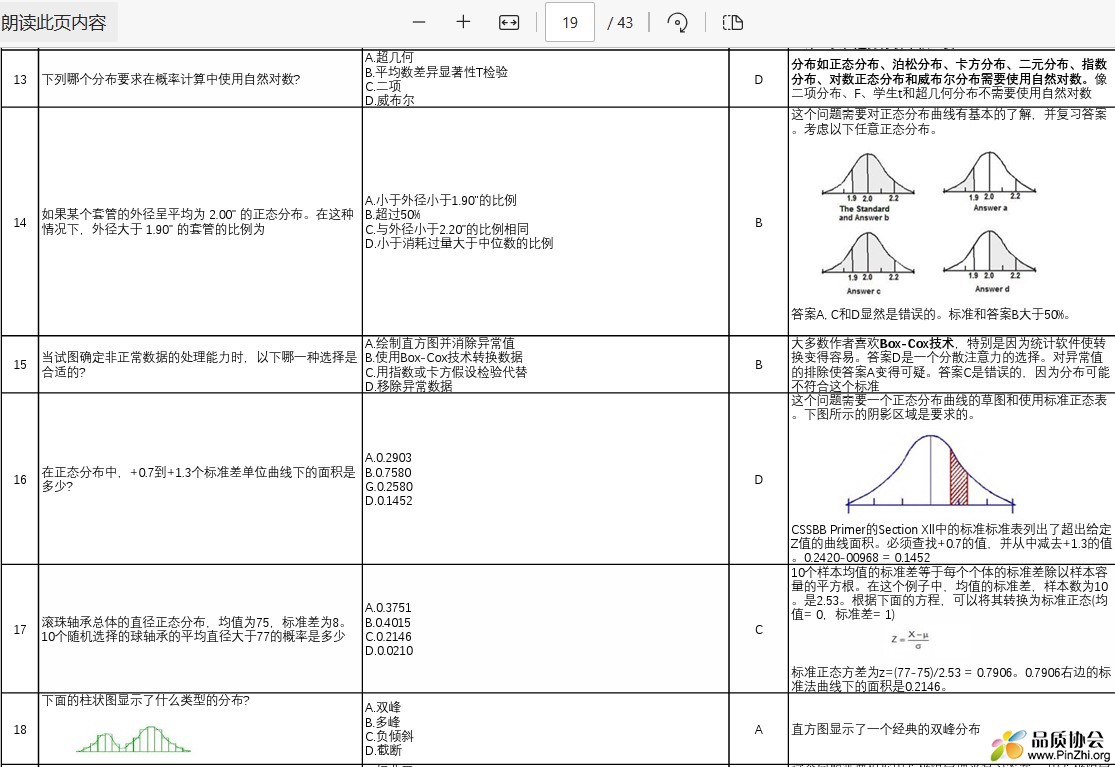This screenshot has width=1115, height=767.
Task: Click row number 15 cell
Action: click(x=20, y=365)
